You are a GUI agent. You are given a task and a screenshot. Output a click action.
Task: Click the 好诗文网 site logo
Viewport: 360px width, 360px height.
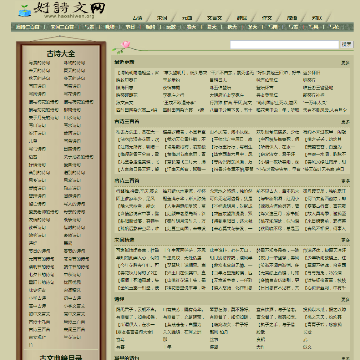point(62,10)
